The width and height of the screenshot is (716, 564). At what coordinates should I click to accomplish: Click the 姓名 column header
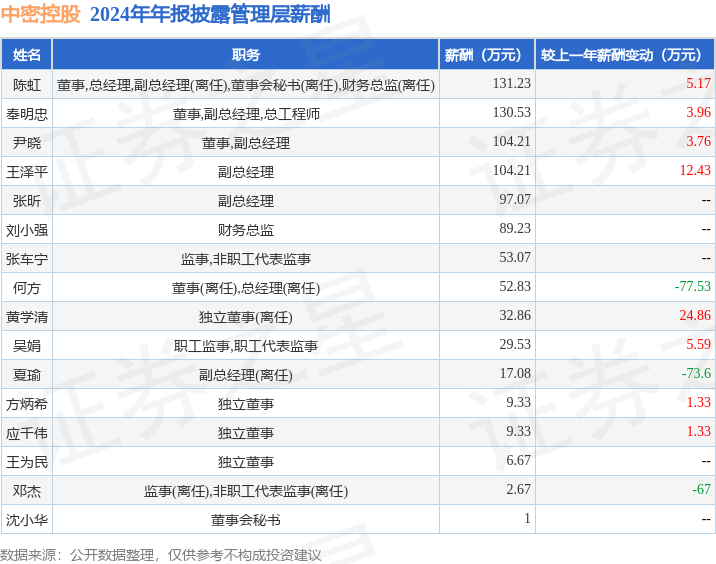coord(26,55)
